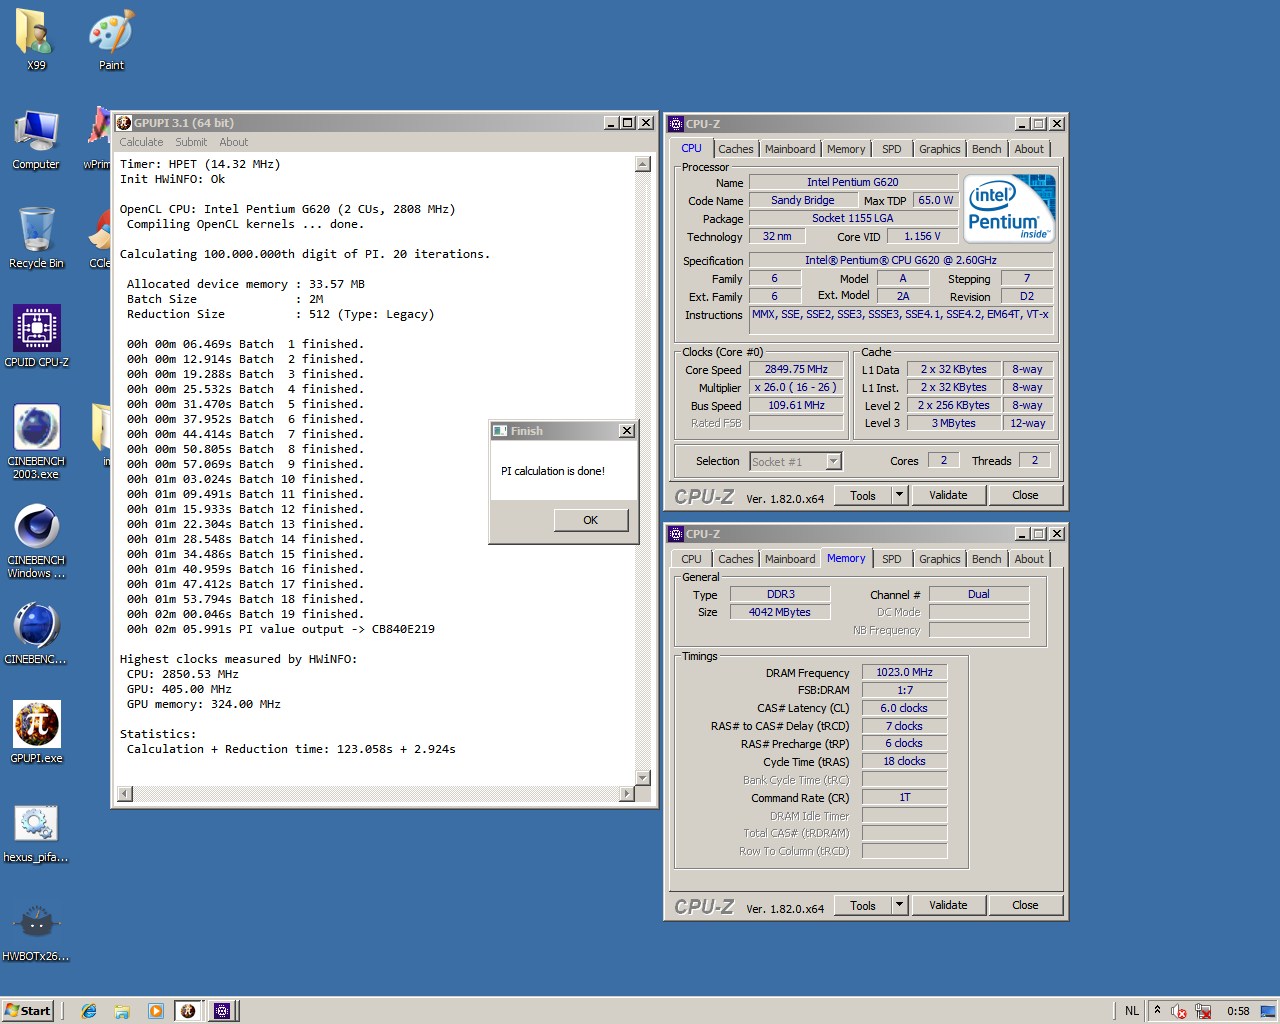This screenshot has width=1280, height=1024.
Task: Switch to Bench tab in top CPU-Z
Action: 986,149
